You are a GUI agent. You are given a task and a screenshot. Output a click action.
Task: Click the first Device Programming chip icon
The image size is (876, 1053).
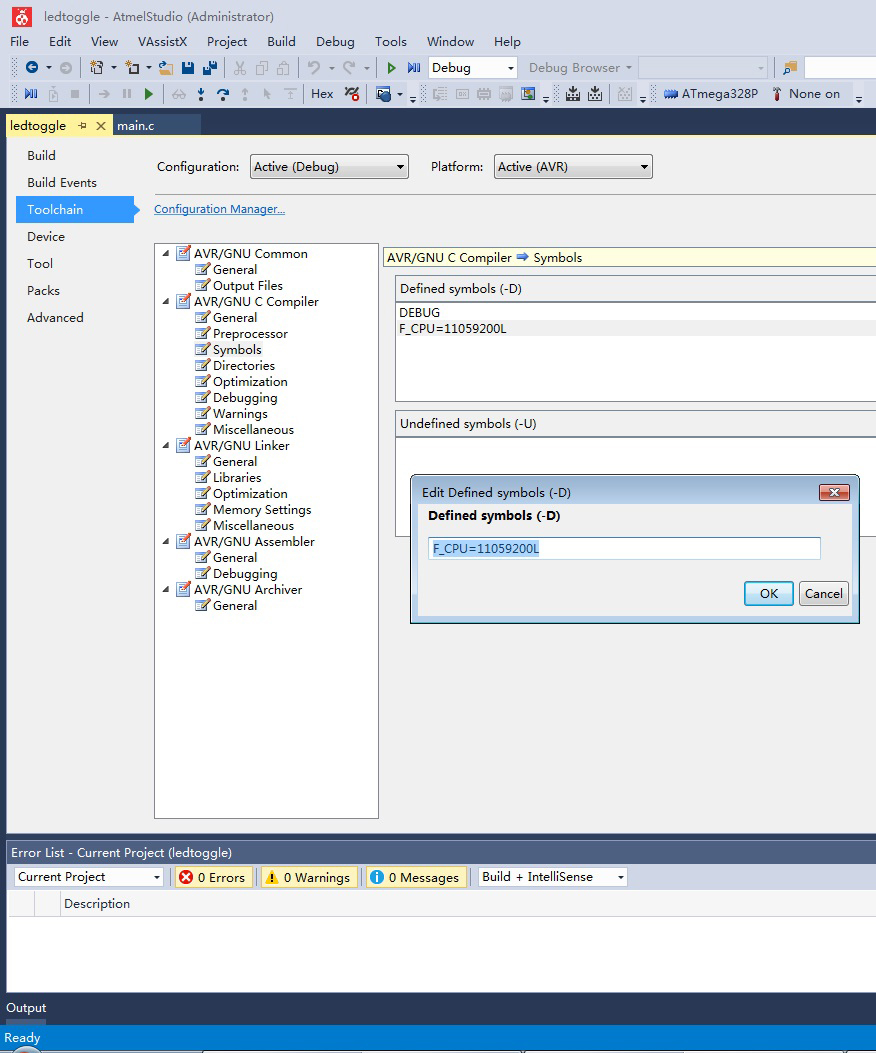573,94
